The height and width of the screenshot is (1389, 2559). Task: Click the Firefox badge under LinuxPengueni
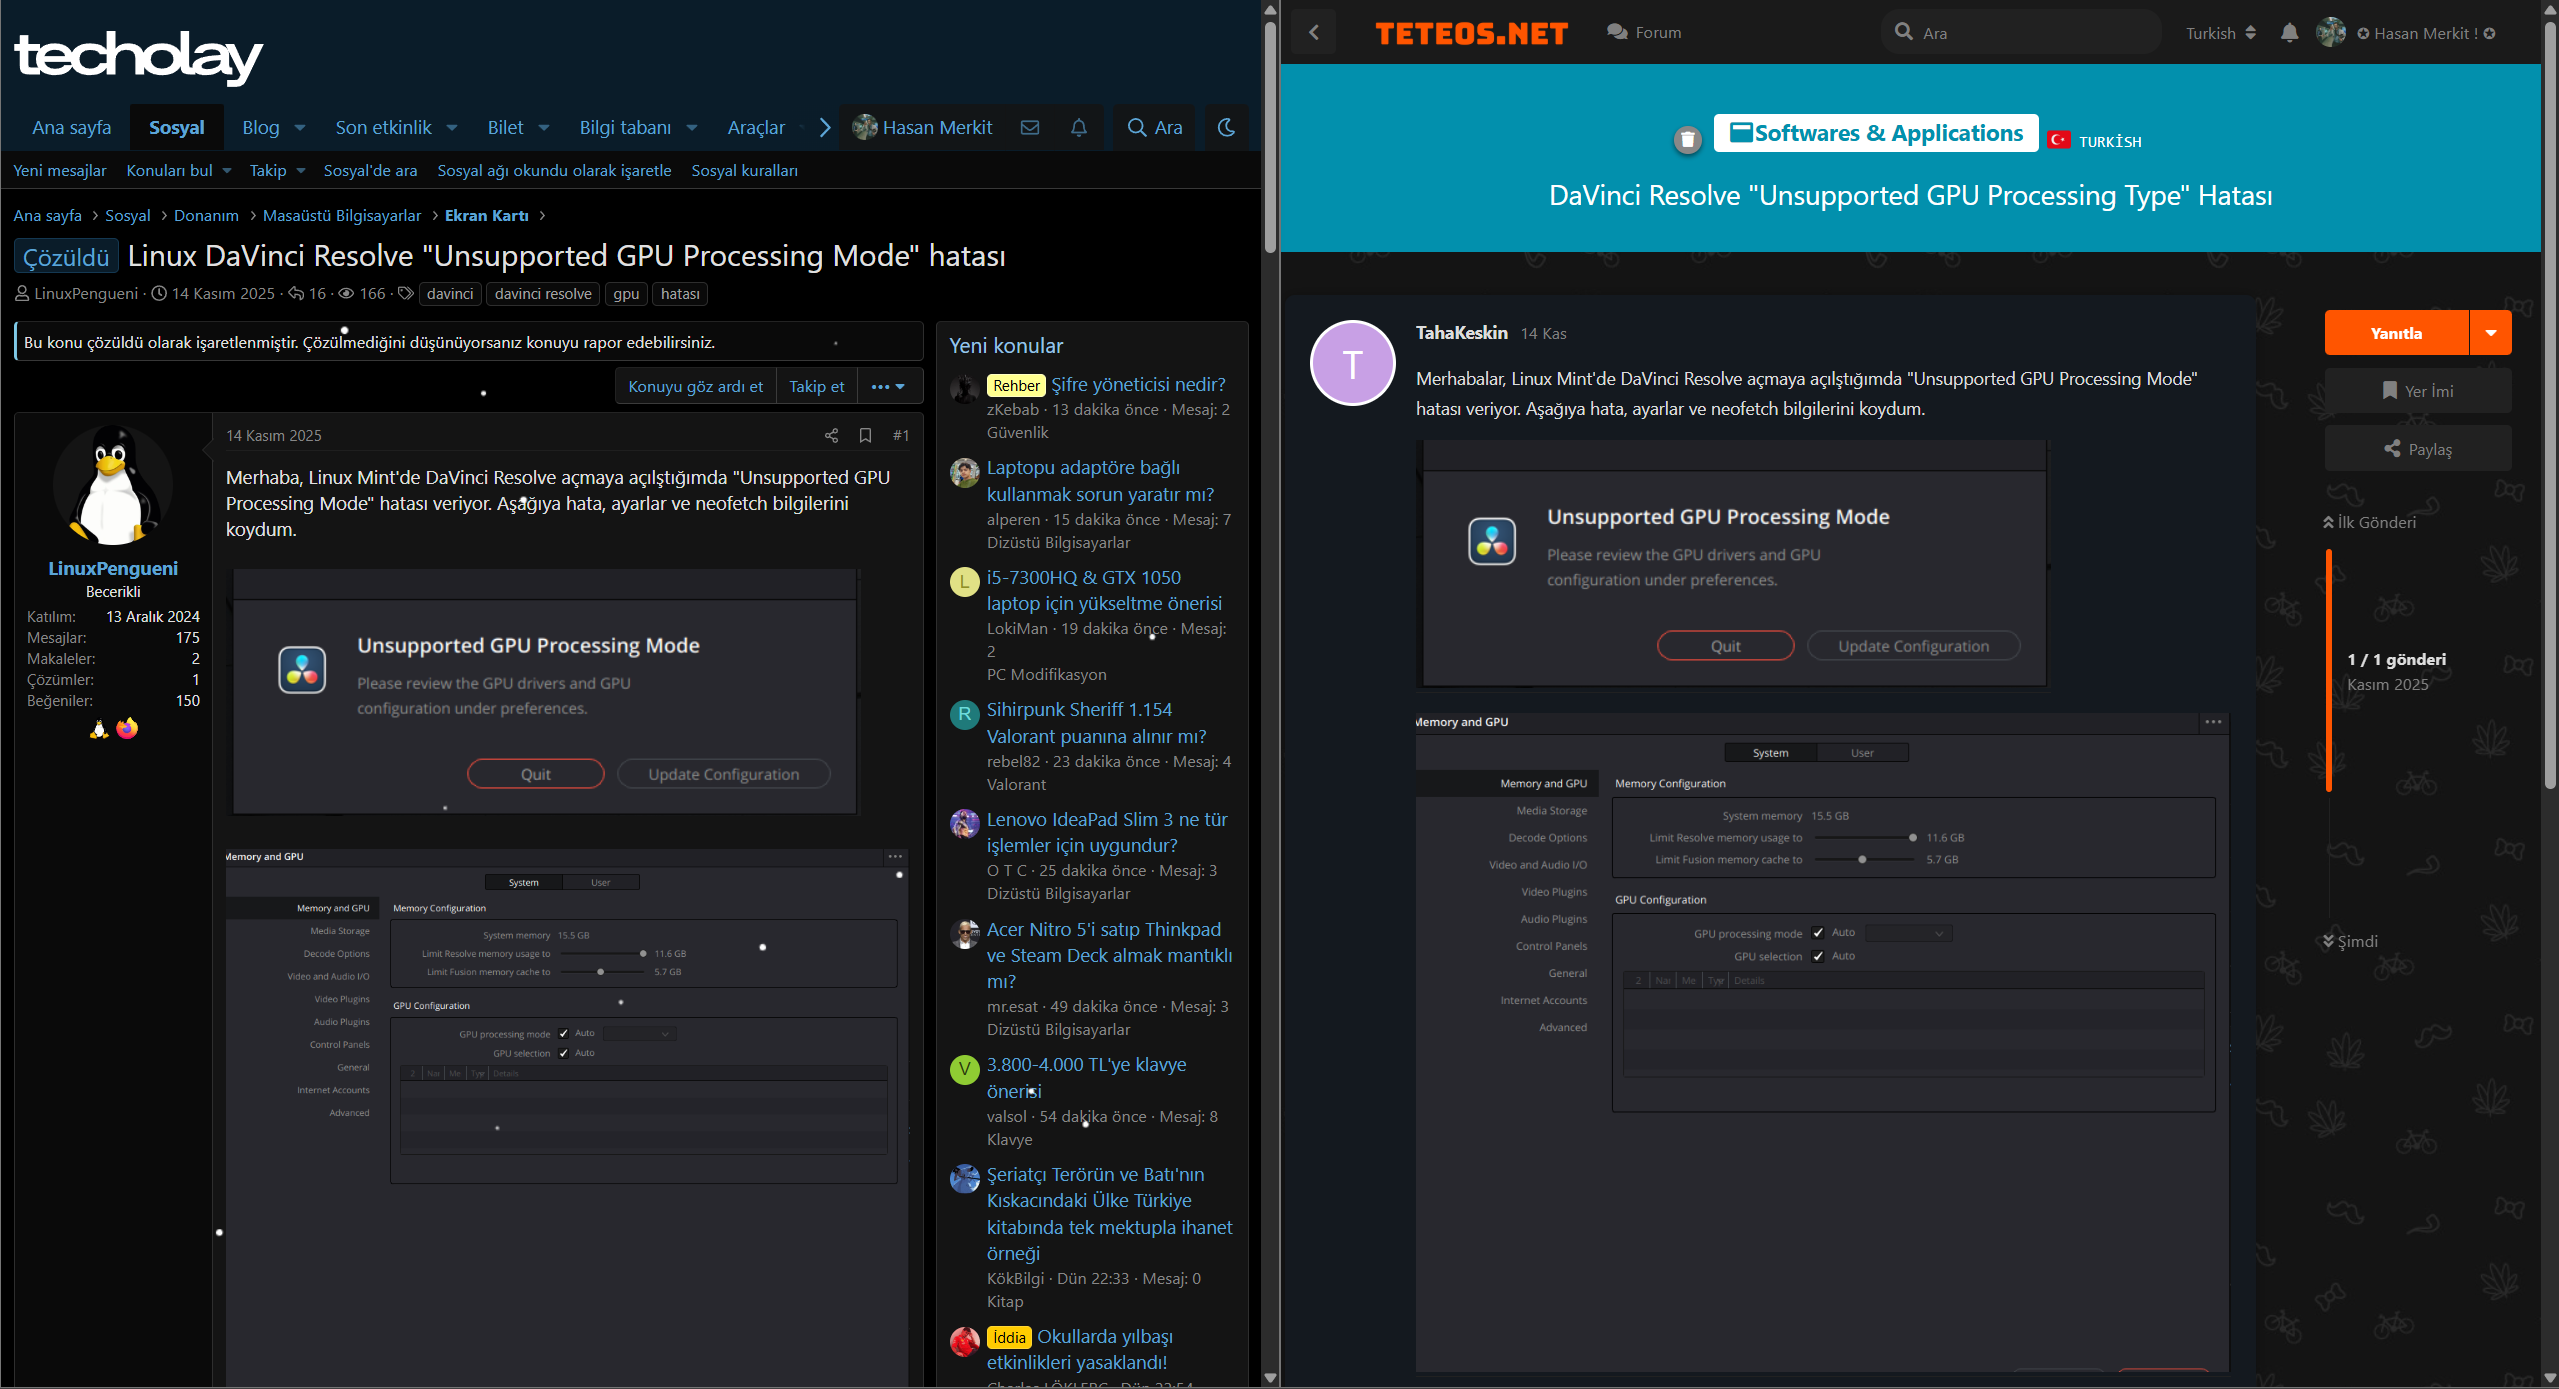coord(127,729)
